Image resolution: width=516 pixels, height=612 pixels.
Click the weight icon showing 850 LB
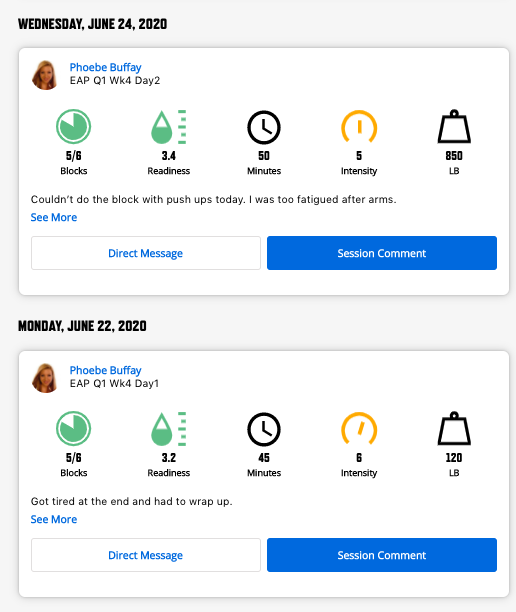click(x=454, y=126)
